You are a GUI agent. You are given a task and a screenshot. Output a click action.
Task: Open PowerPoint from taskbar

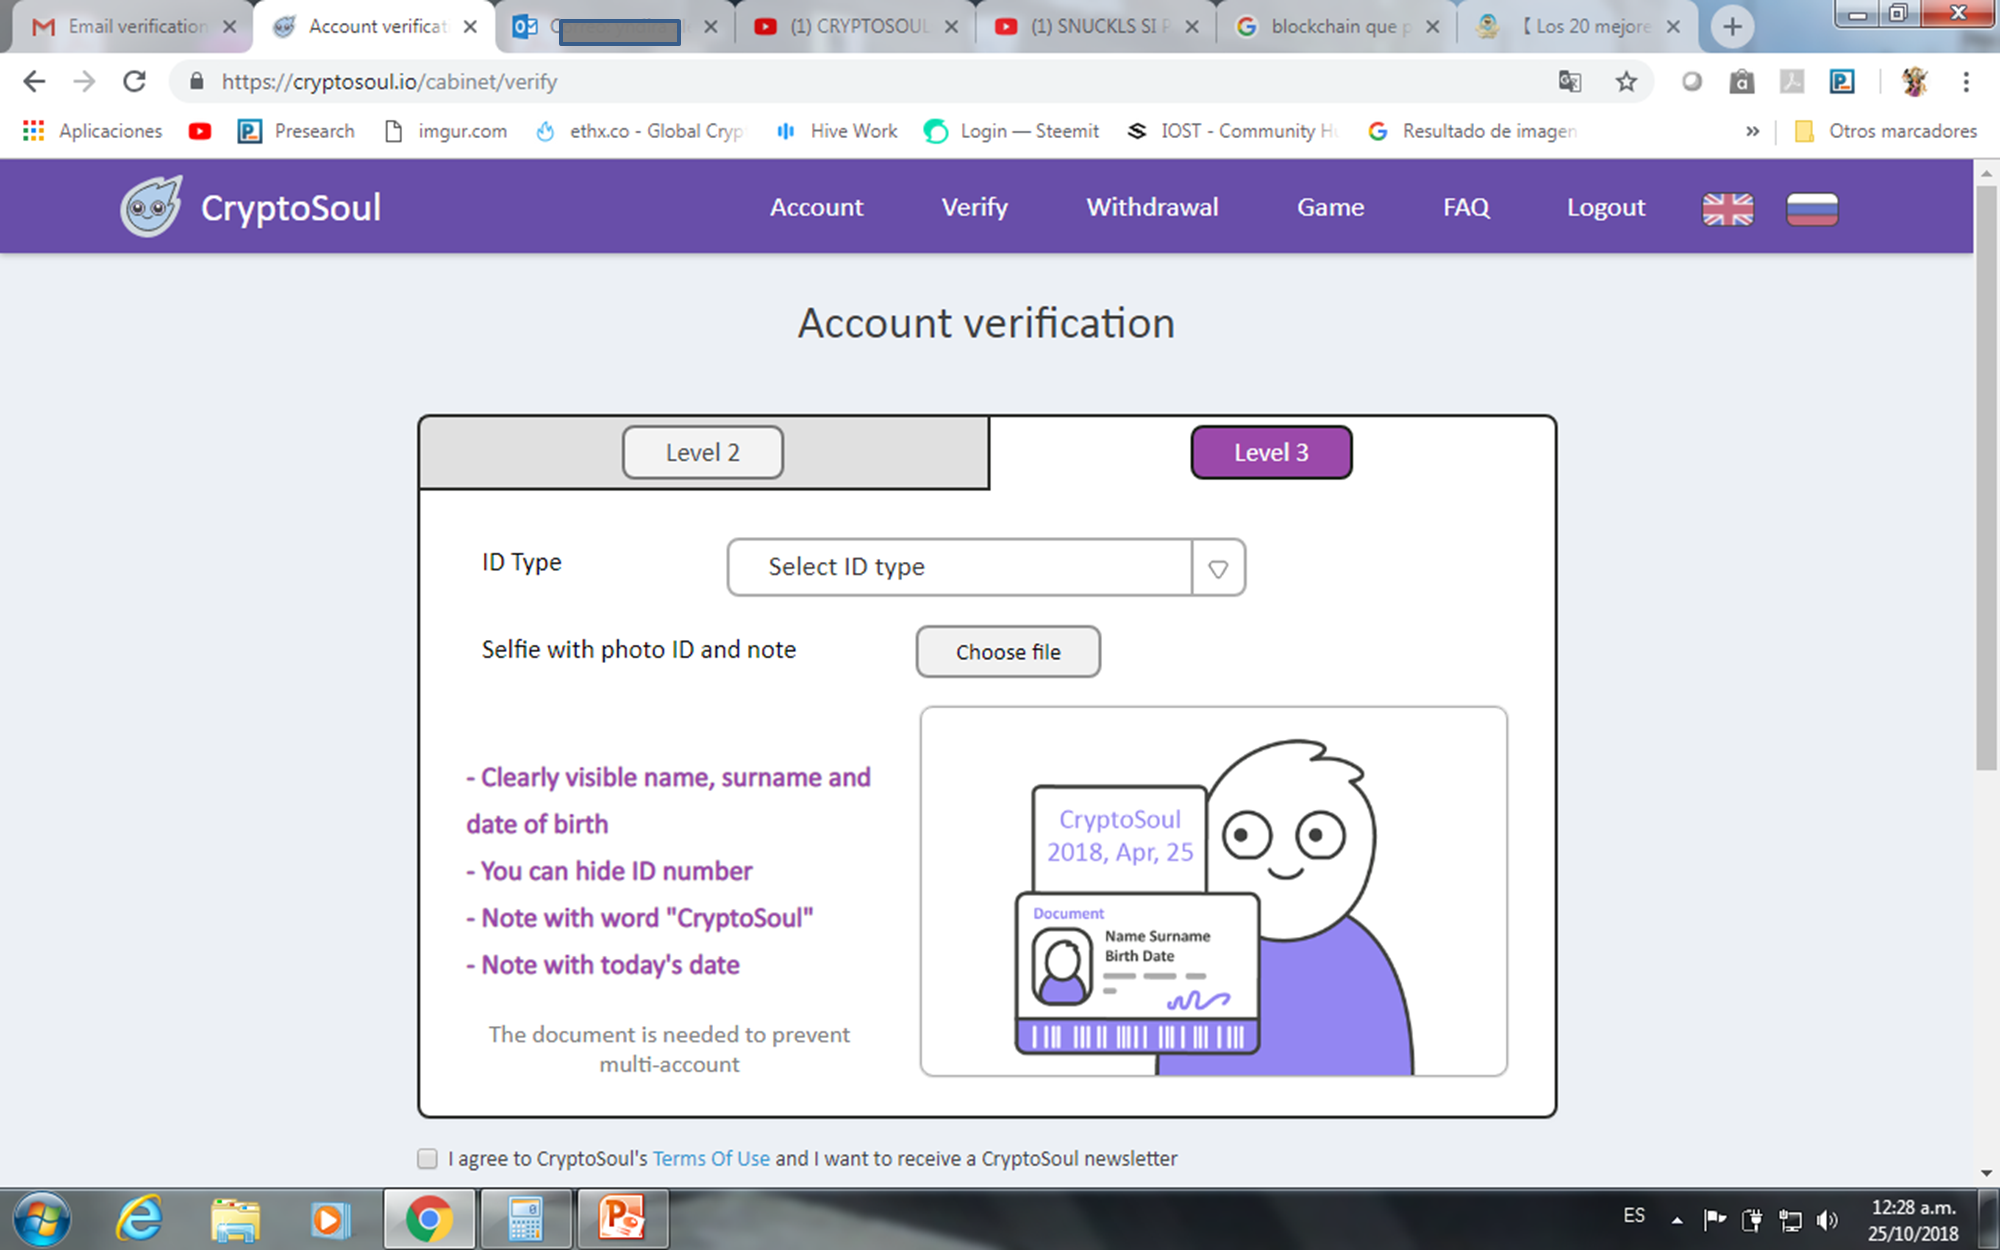click(x=622, y=1219)
